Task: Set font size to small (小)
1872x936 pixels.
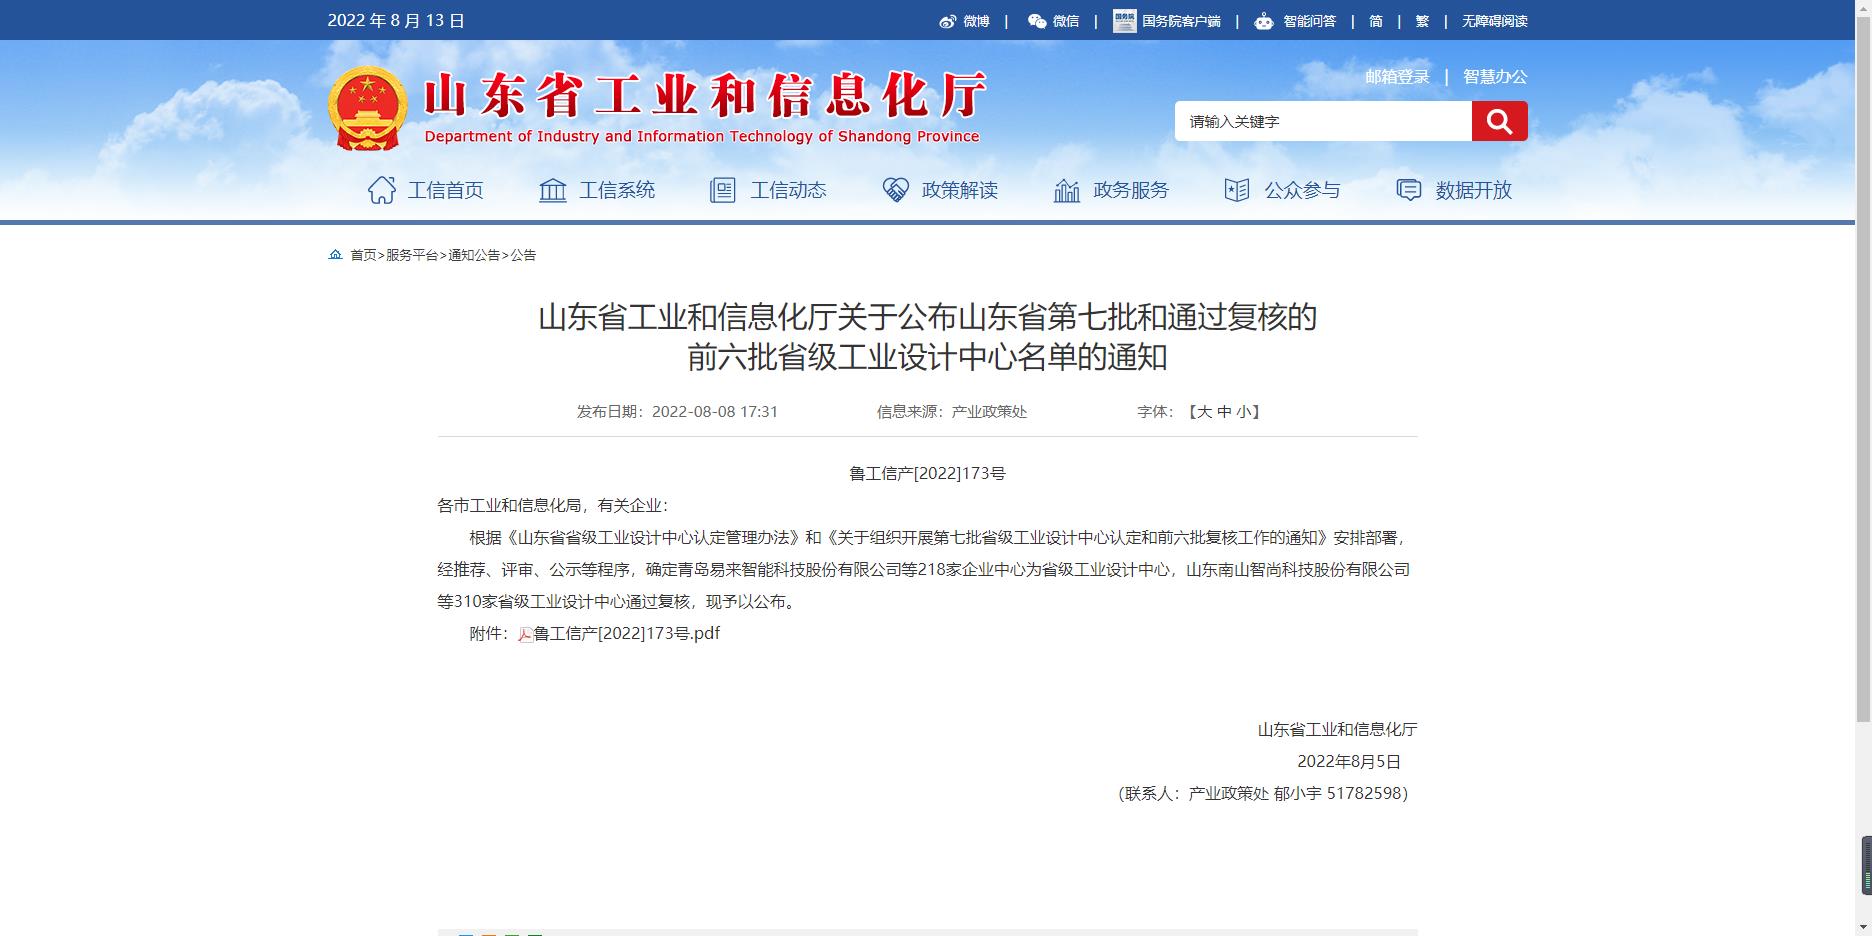Action: [1243, 412]
